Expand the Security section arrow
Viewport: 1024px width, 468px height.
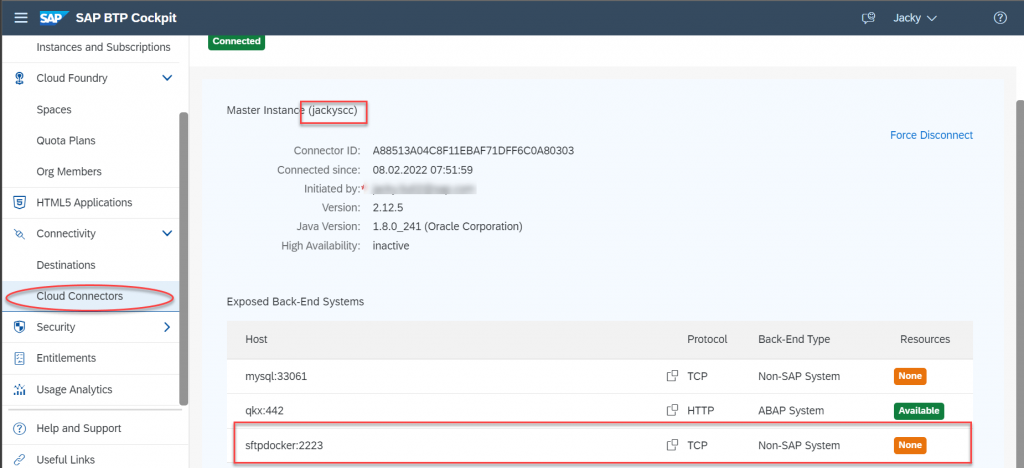167,327
